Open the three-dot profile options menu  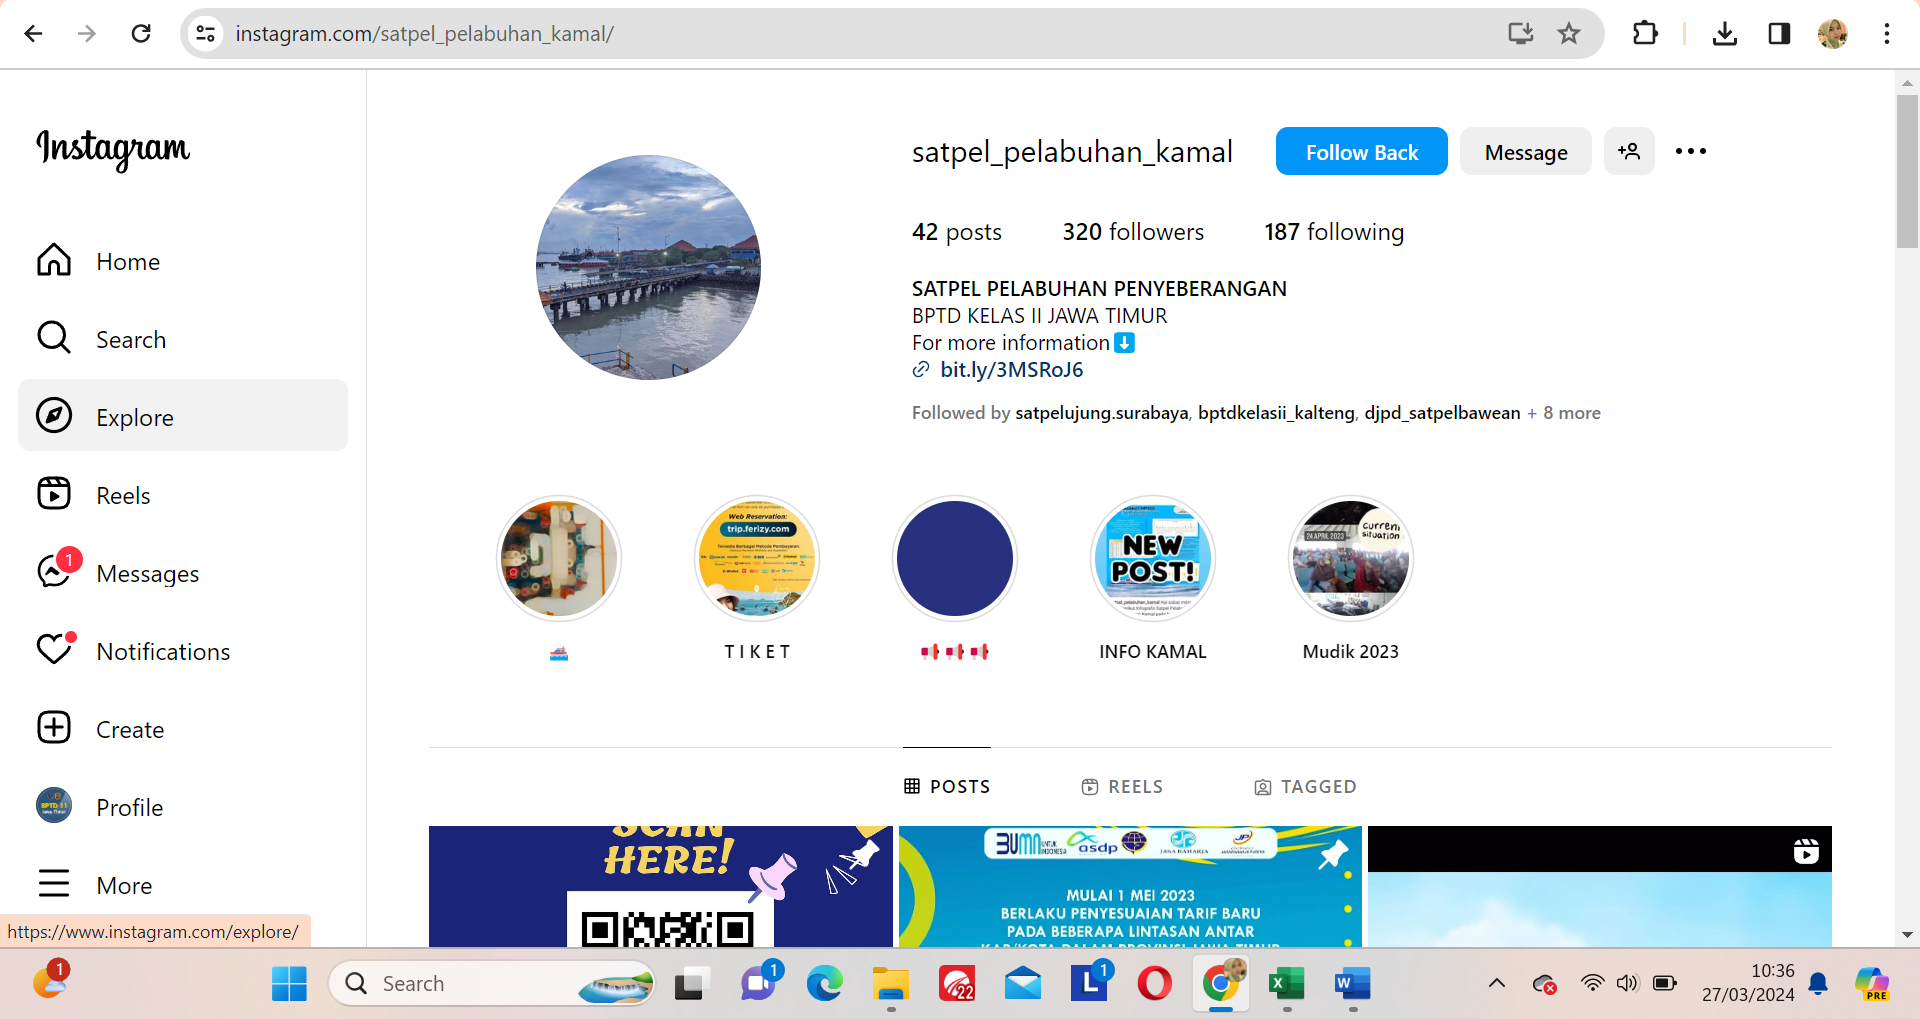pos(1690,152)
